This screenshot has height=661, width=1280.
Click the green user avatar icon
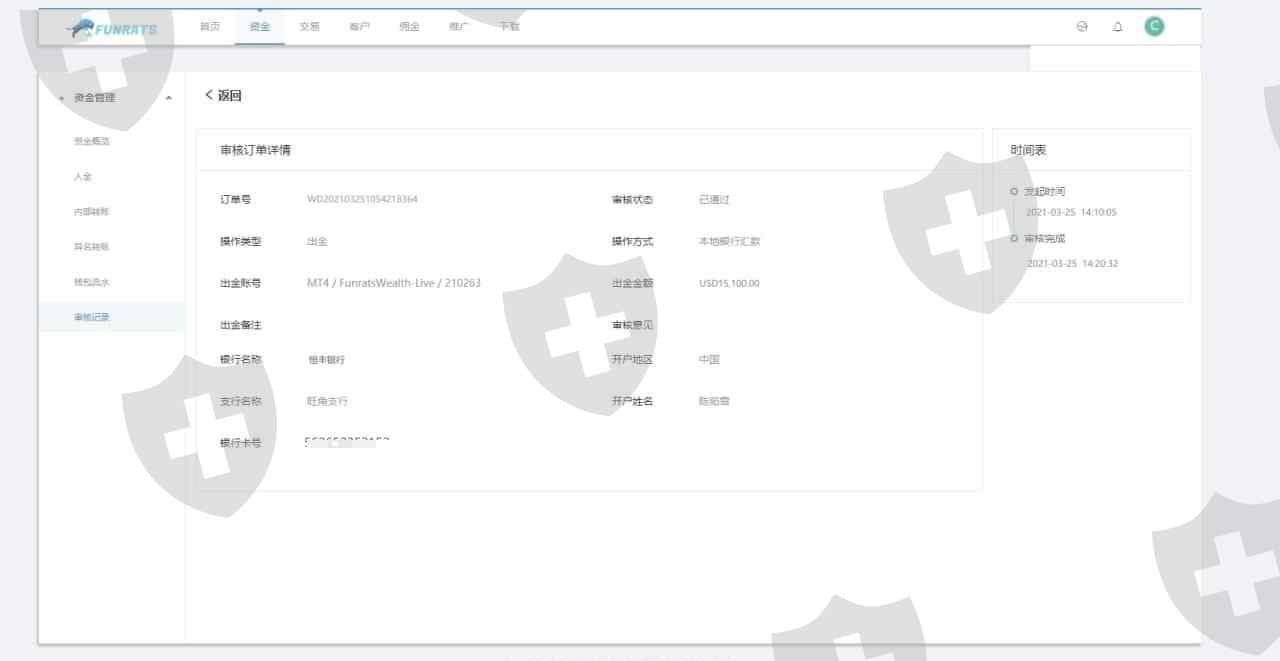coord(1154,27)
